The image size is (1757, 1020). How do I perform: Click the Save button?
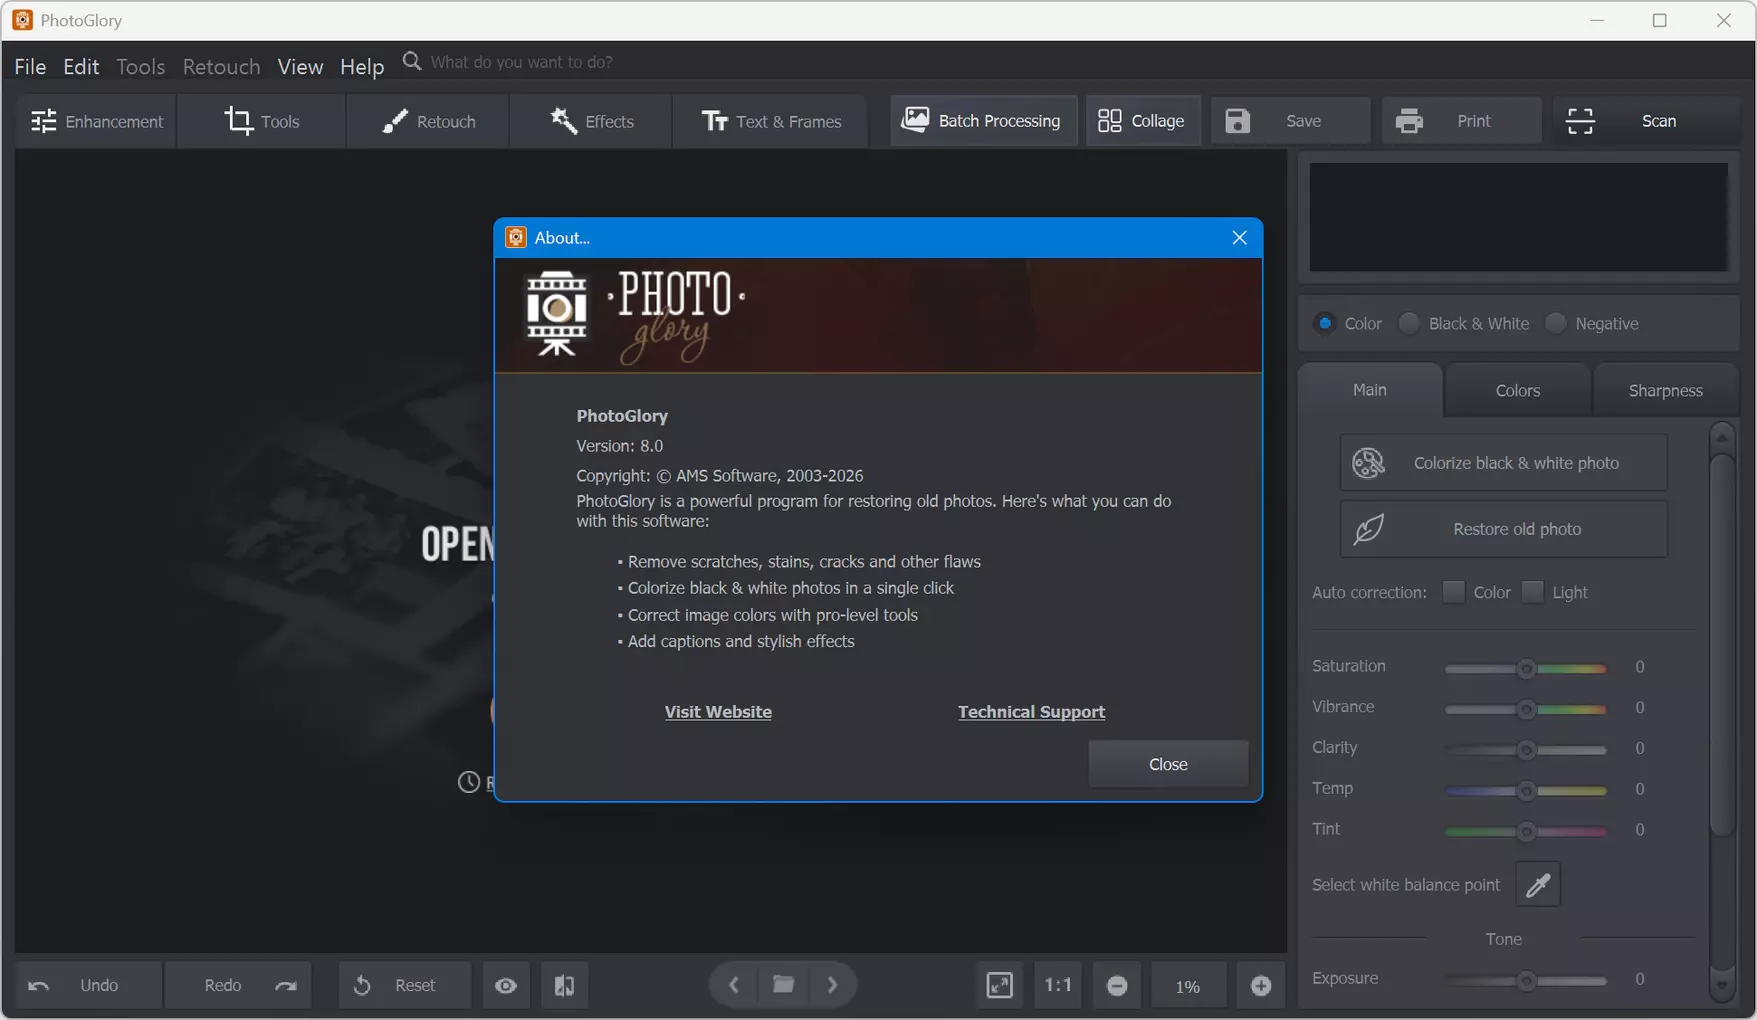[1290, 121]
